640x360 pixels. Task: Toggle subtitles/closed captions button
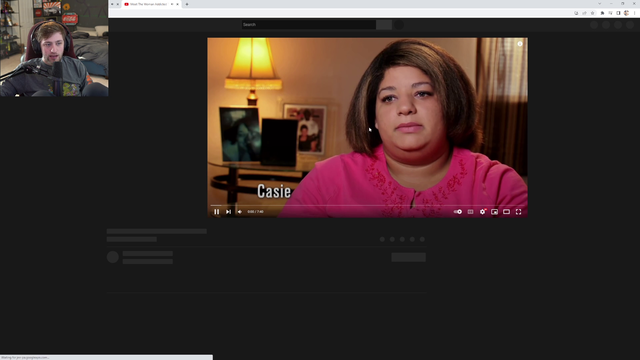click(470, 212)
